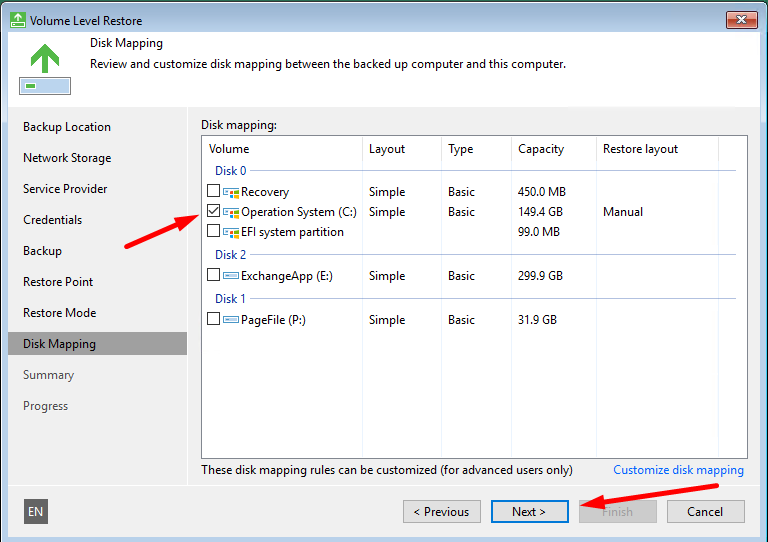This screenshot has height=542, width=768.
Task: Go to the Credentials step
Action: (52, 220)
